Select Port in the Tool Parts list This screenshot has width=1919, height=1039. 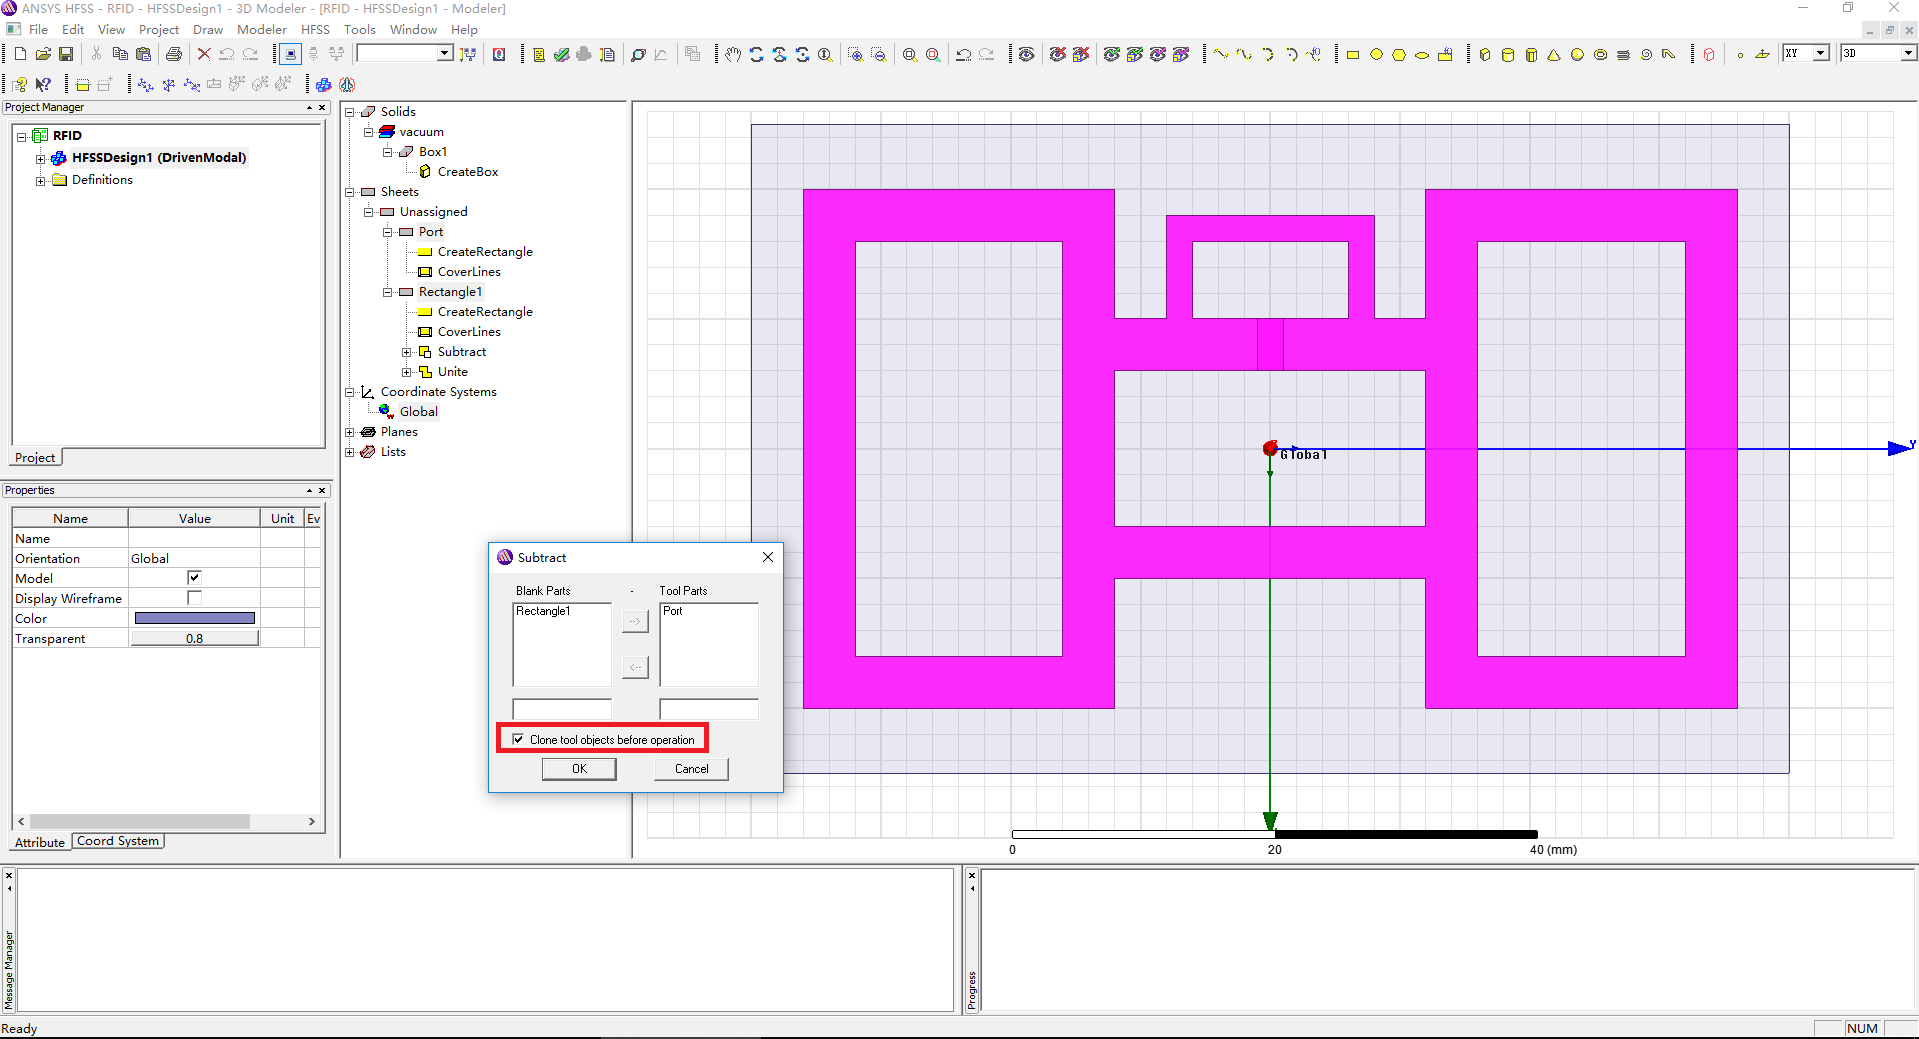[673, 611]
